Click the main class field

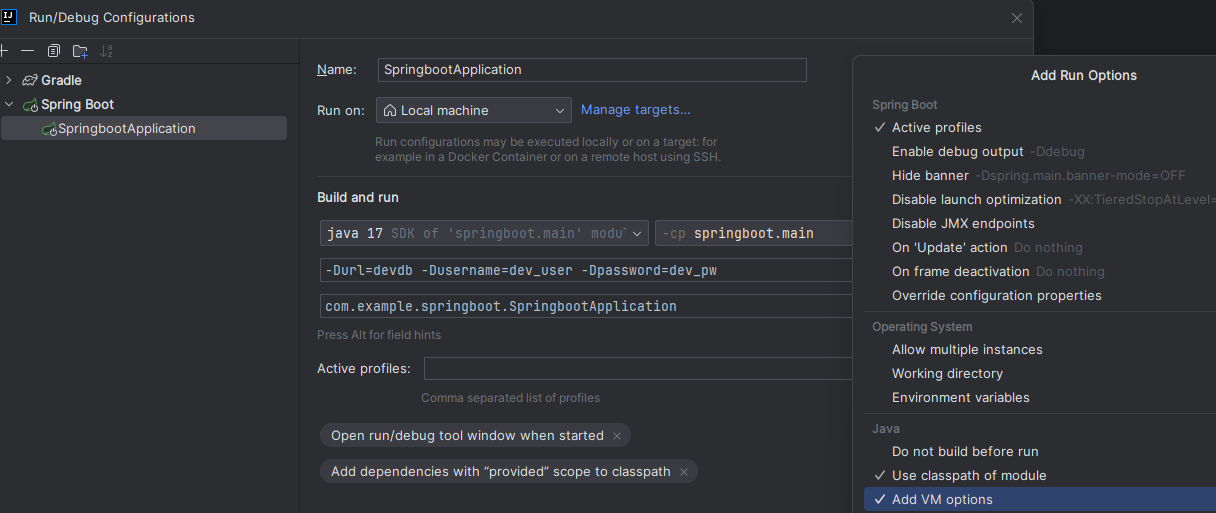tap(587, 306)
